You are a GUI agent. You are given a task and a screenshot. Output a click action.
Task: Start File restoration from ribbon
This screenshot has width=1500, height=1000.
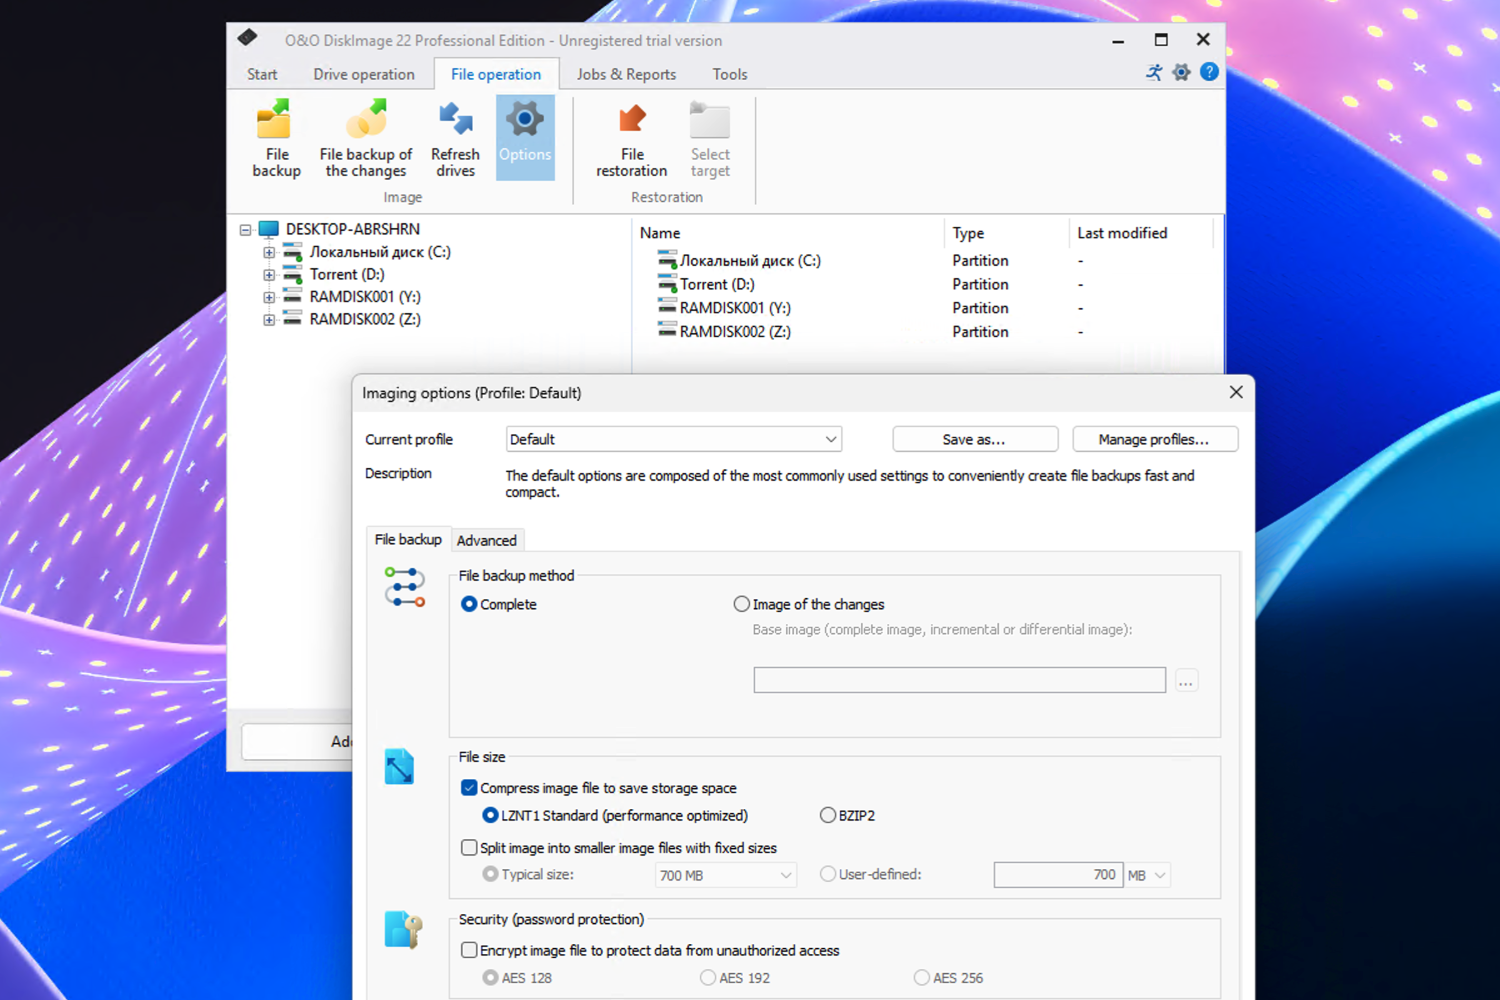pos(632,139)
